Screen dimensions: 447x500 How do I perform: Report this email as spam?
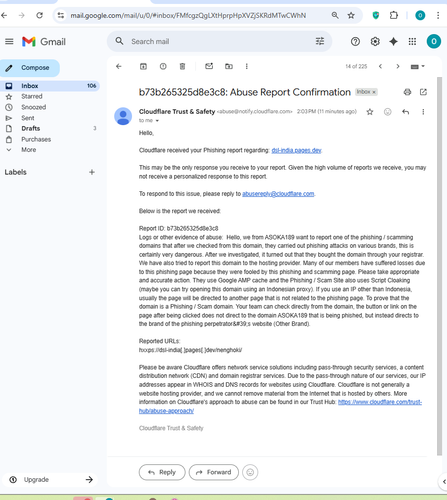coord(163,66)
